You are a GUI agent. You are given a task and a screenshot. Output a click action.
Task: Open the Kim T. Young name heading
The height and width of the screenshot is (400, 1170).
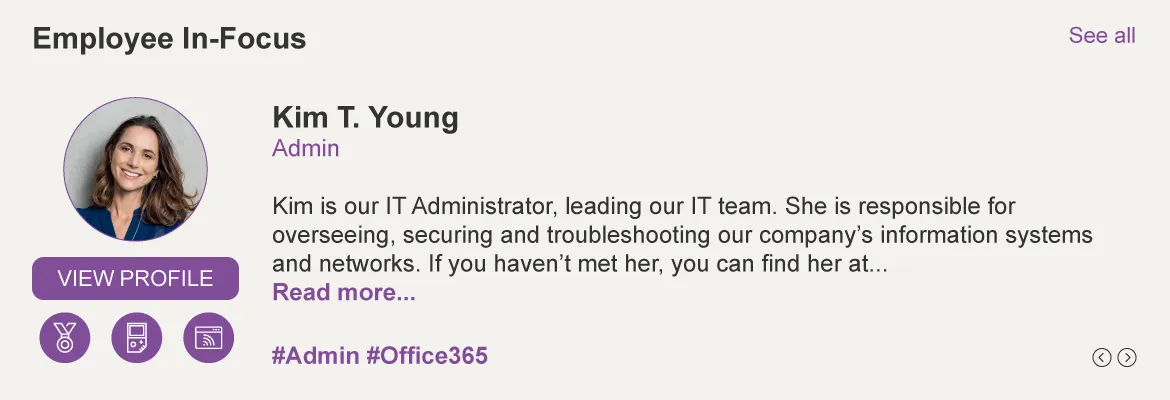tap(366, 118)
